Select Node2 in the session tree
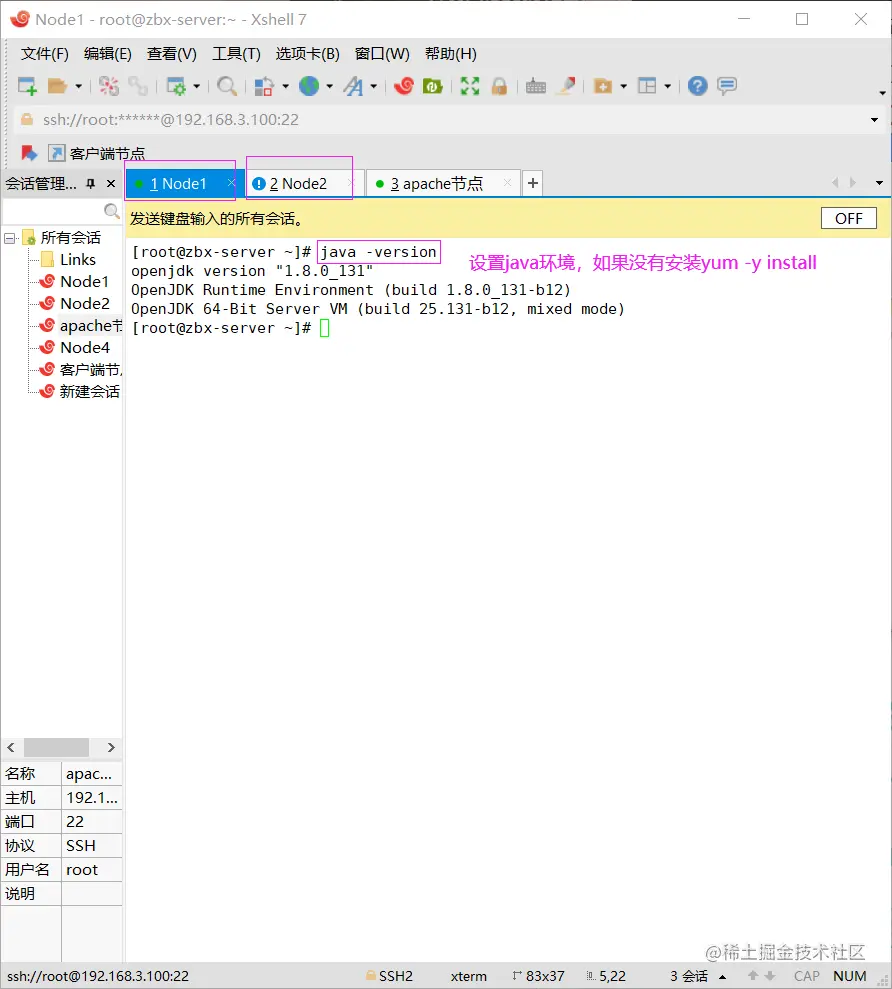The image size is (892, 989). coord(85,303)
